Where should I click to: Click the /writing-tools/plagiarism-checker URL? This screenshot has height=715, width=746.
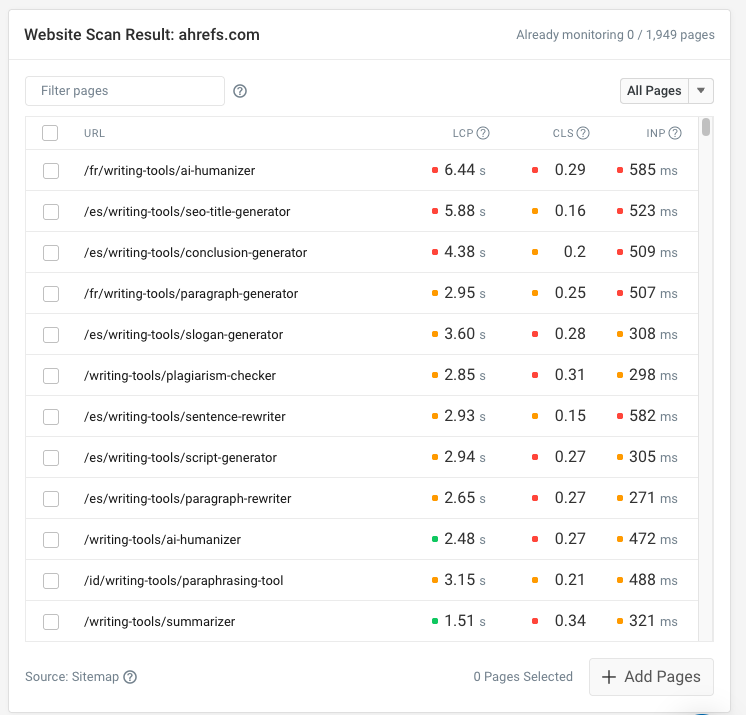[x=180, y=375]
